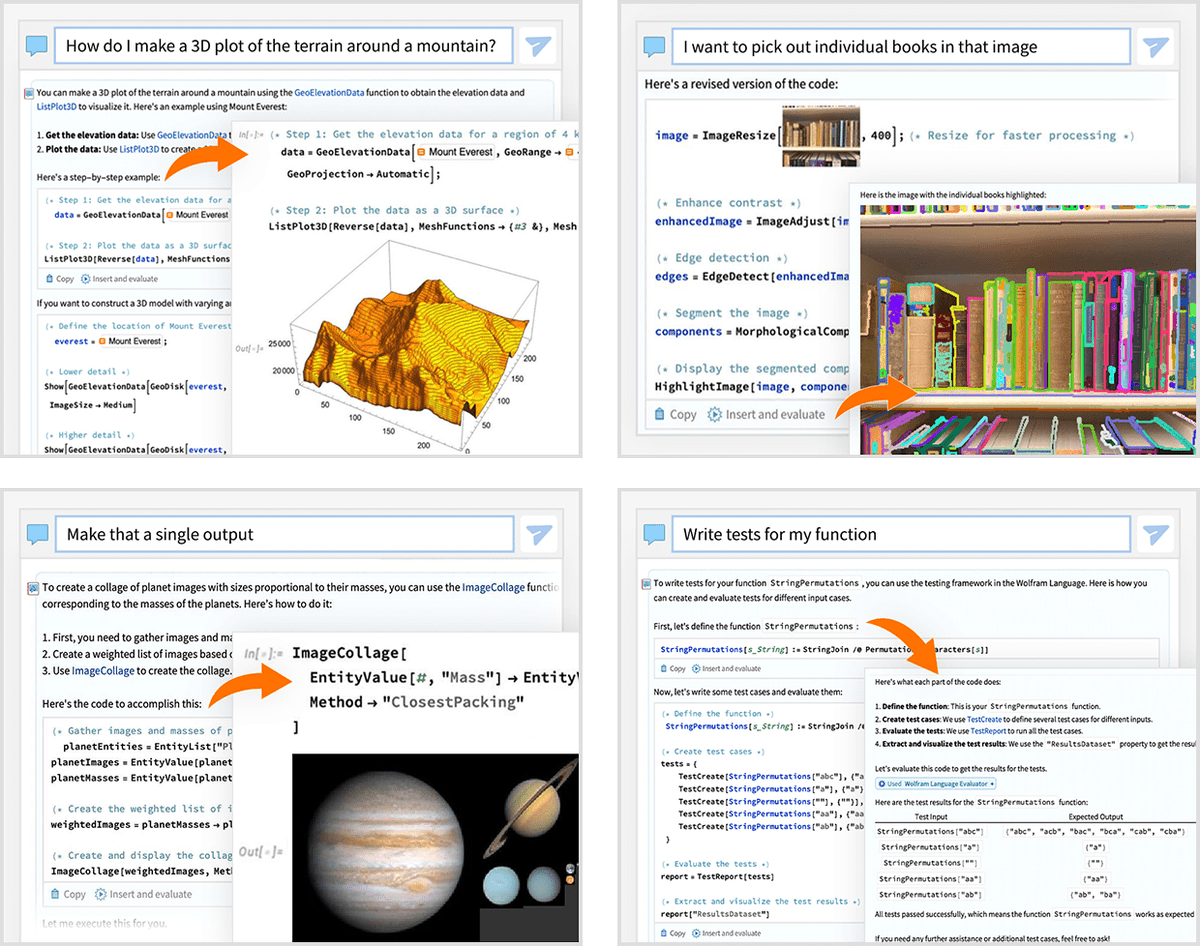Open the TestReport documentation link
The image size is (1200, 946).
pos(988,731)
